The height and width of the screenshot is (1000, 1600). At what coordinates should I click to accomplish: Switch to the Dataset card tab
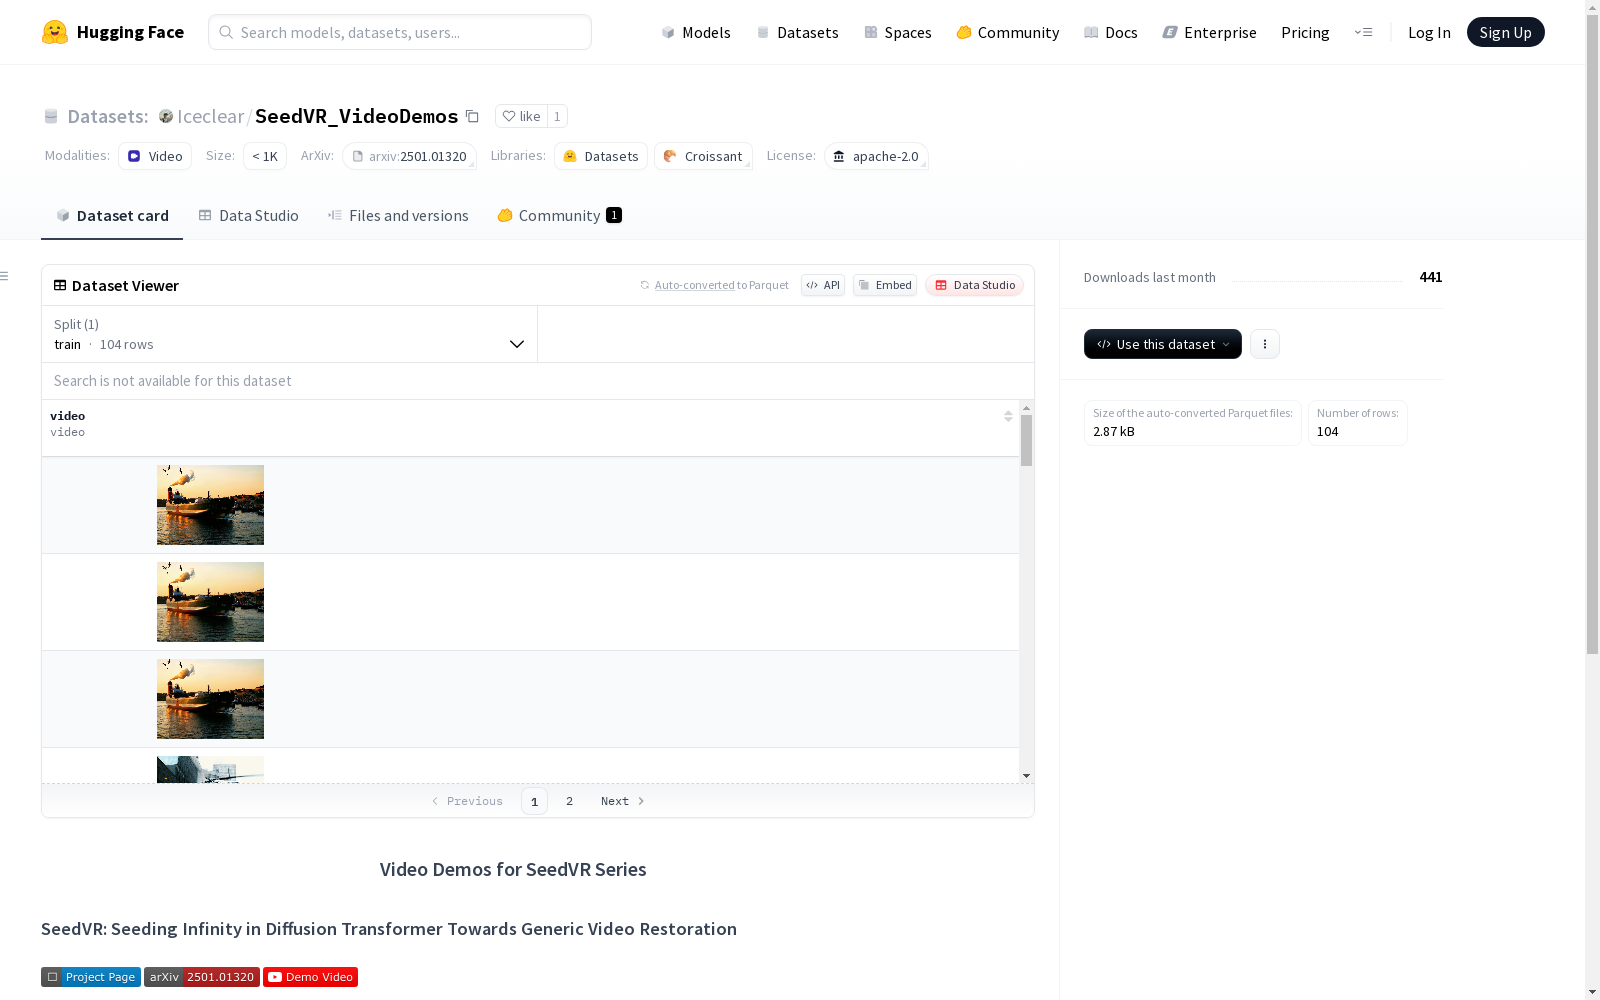(x=112, y=216)
